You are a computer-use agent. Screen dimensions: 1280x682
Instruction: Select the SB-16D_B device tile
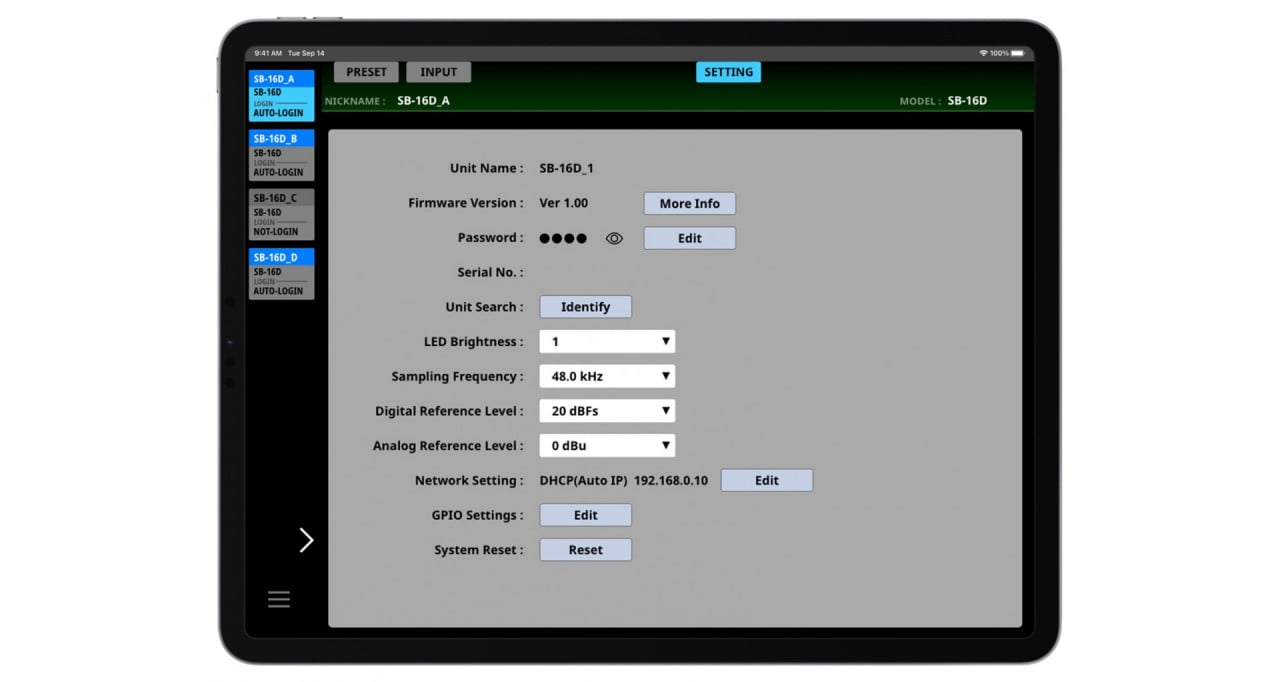click(x=281, y=155)
